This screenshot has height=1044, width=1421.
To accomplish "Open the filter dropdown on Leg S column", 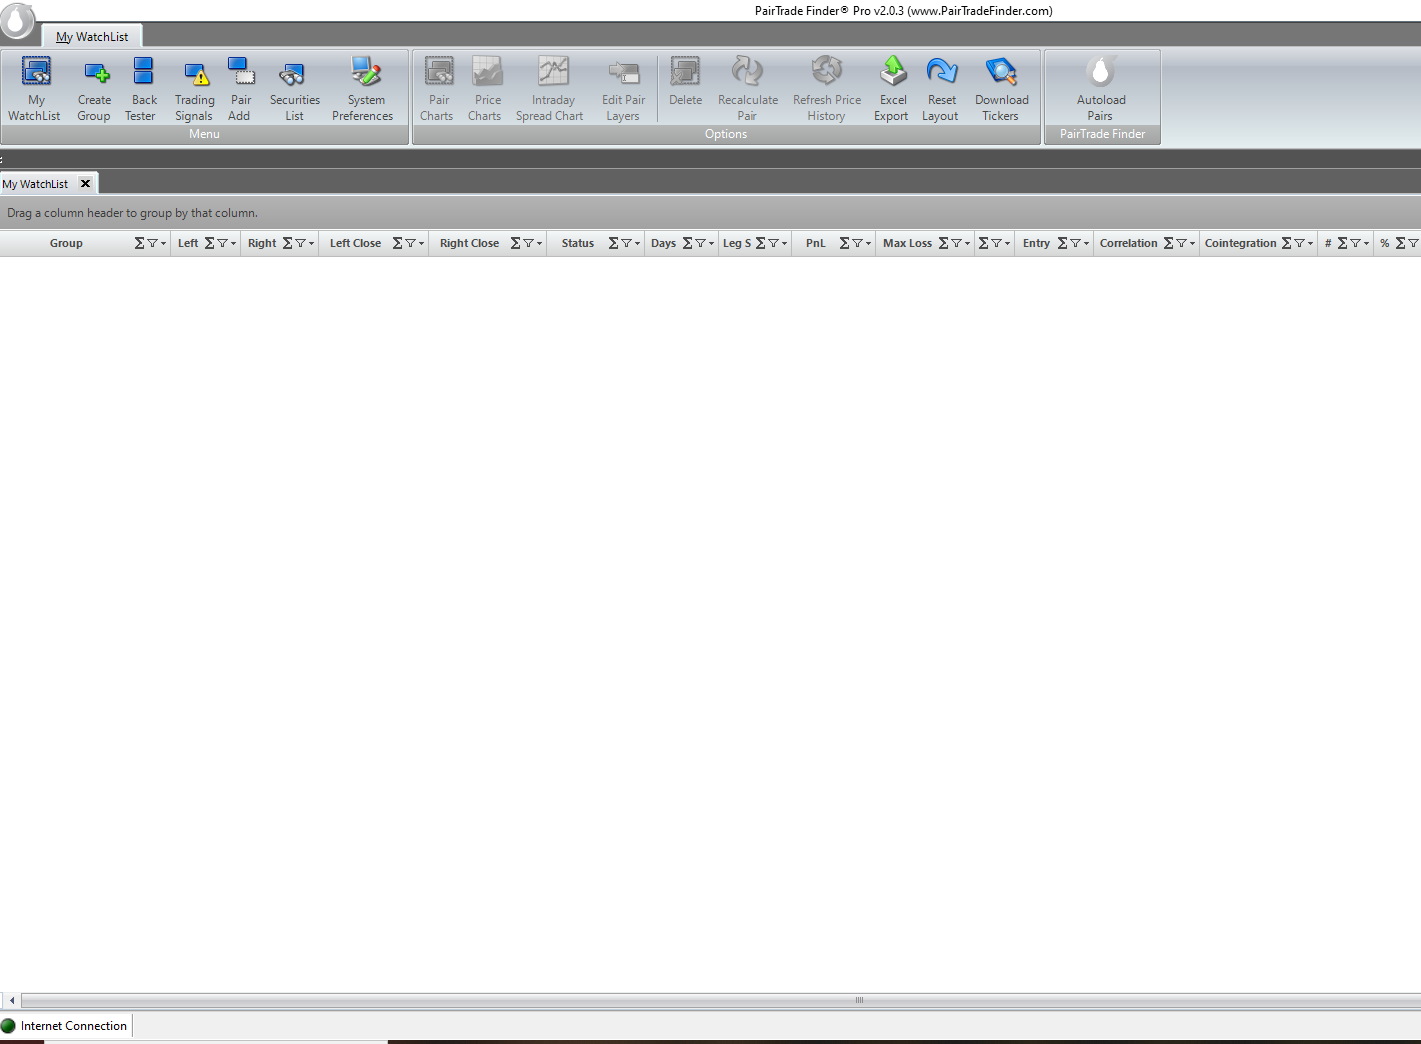I will pyautogui.click(x=777, y=243).
